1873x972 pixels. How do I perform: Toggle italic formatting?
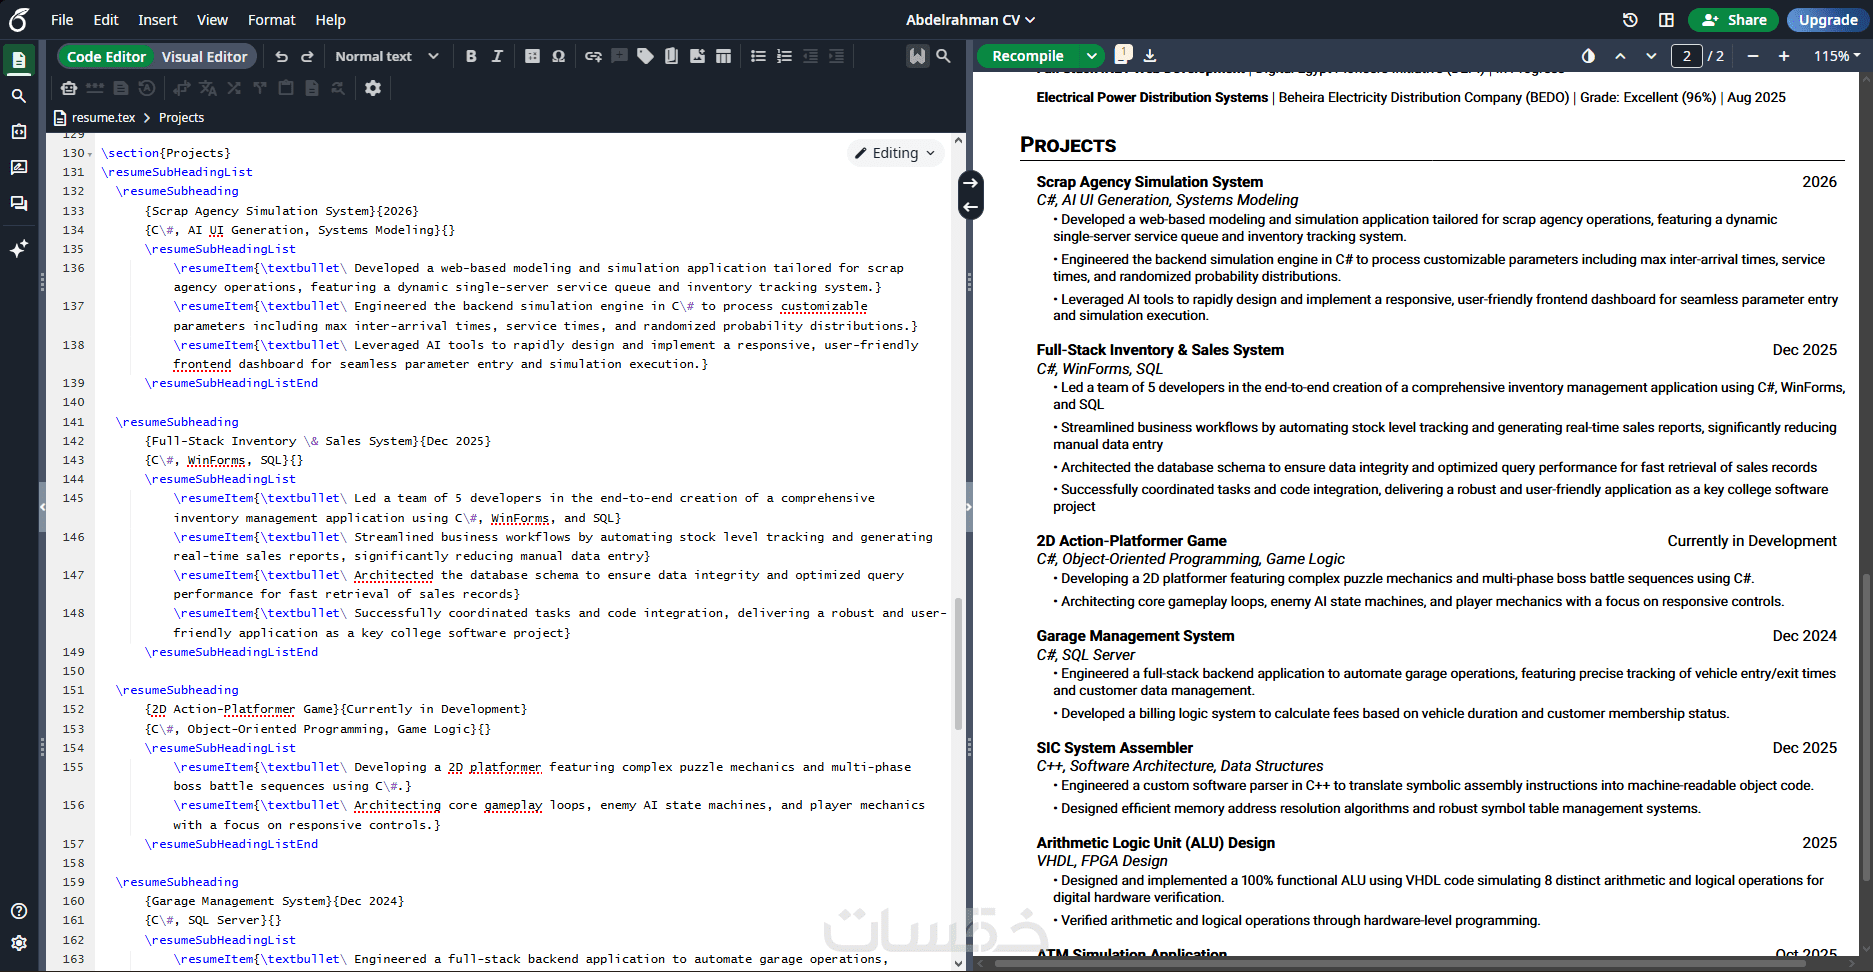(x=497, y=57)
